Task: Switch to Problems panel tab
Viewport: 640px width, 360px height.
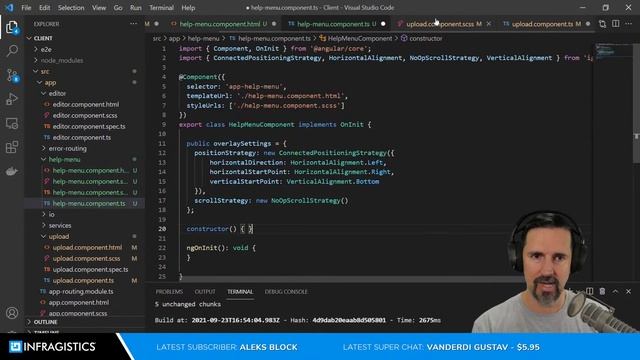Action: coord(169,291)
